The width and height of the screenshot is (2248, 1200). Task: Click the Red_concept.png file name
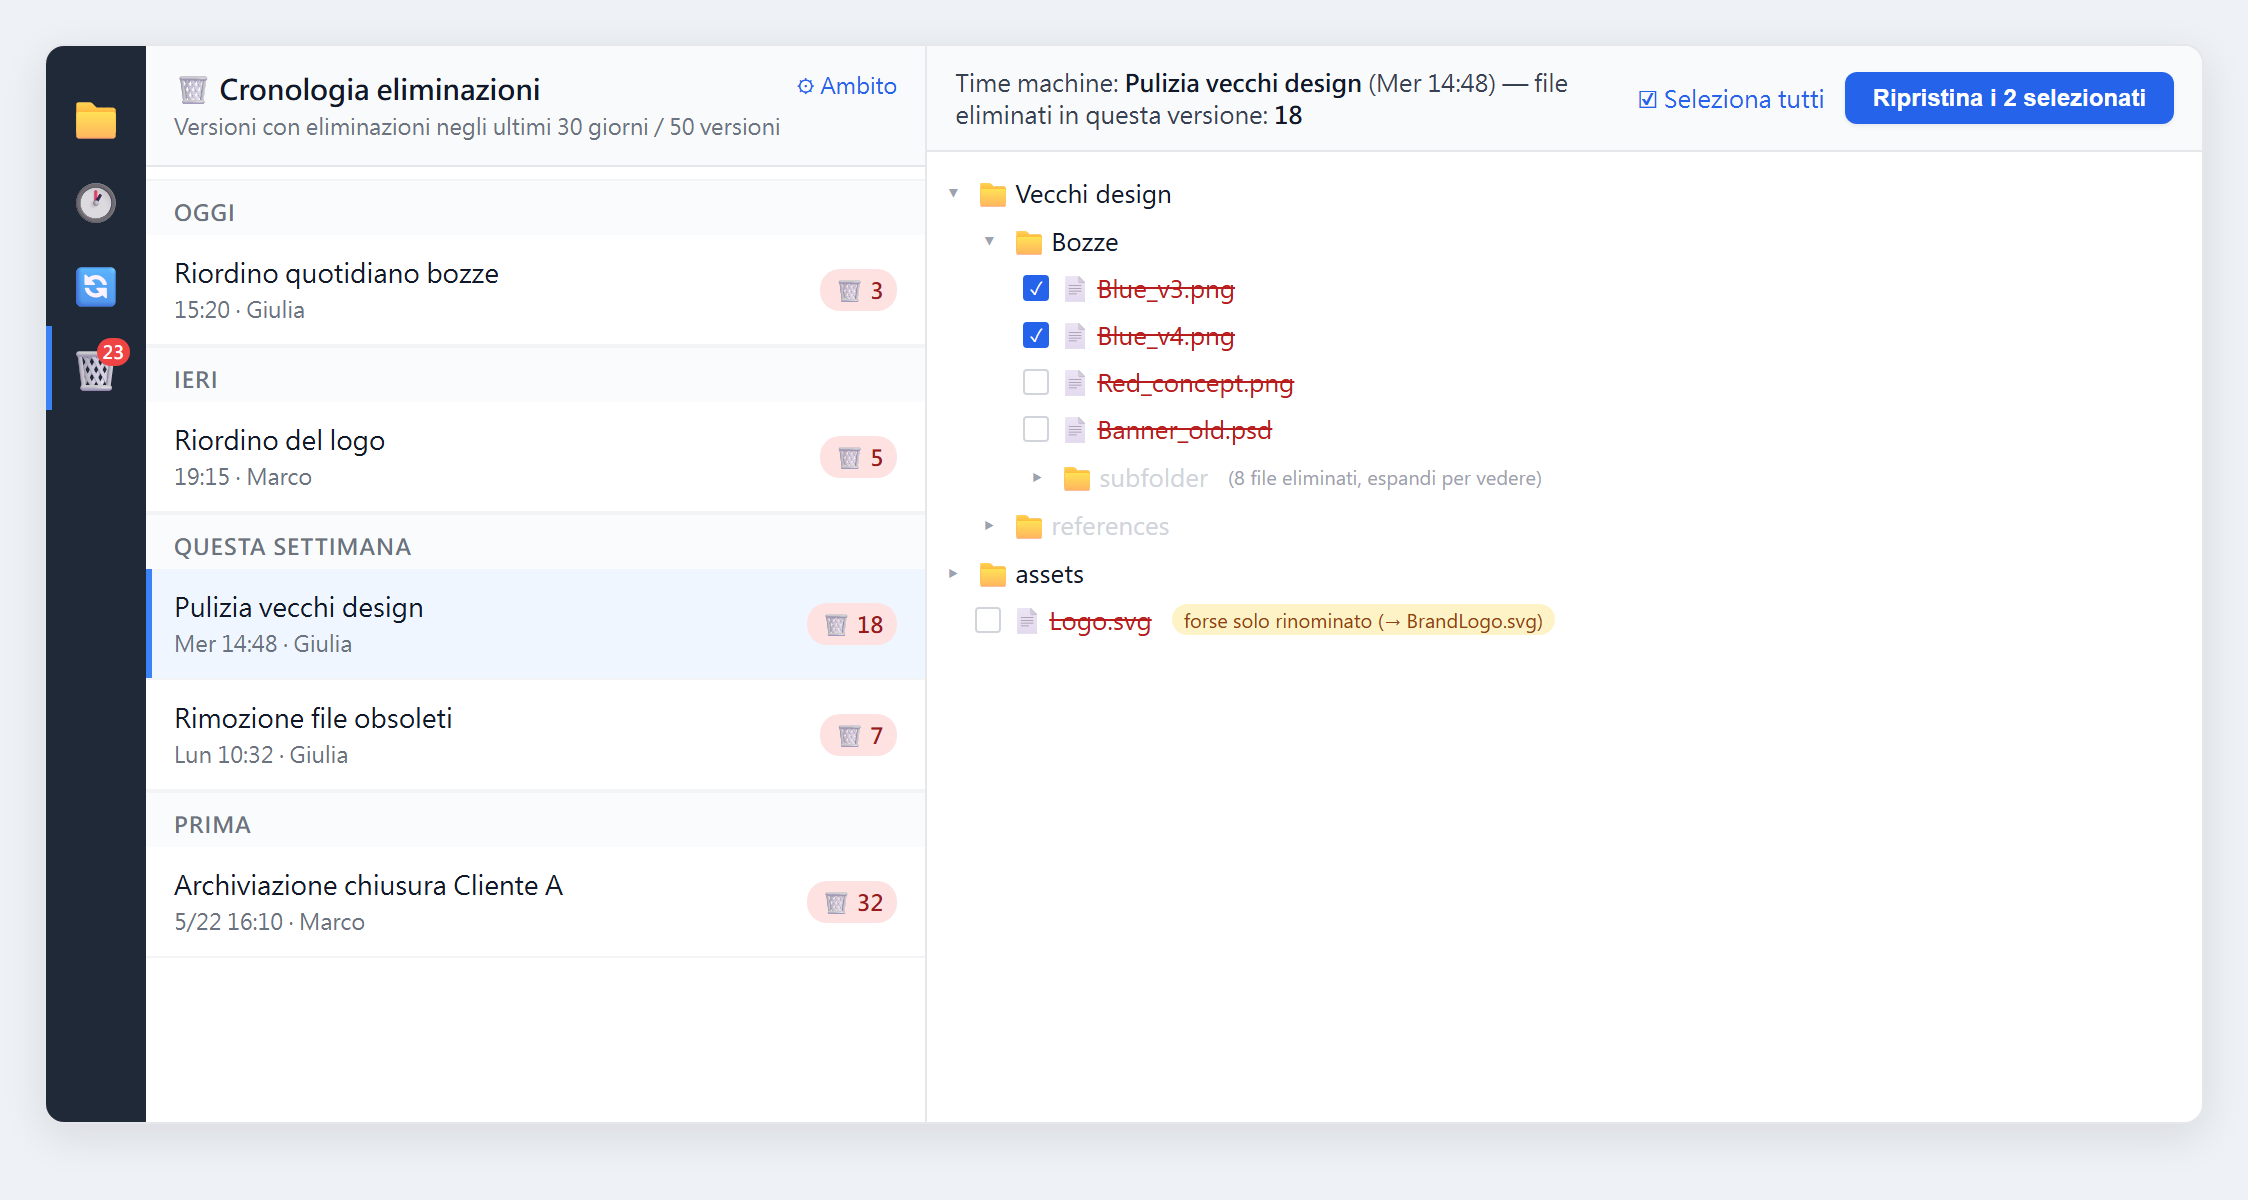pyautogui.click(x=1195, y=383)
